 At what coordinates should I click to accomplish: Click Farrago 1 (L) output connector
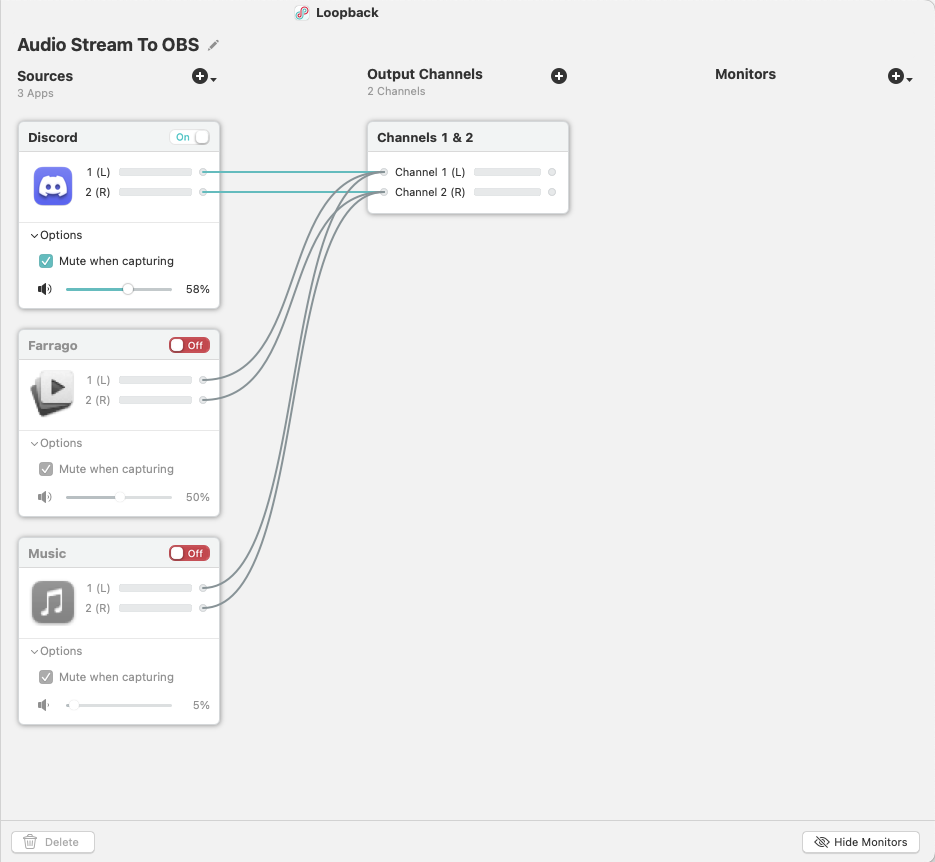tap(203, 380)
